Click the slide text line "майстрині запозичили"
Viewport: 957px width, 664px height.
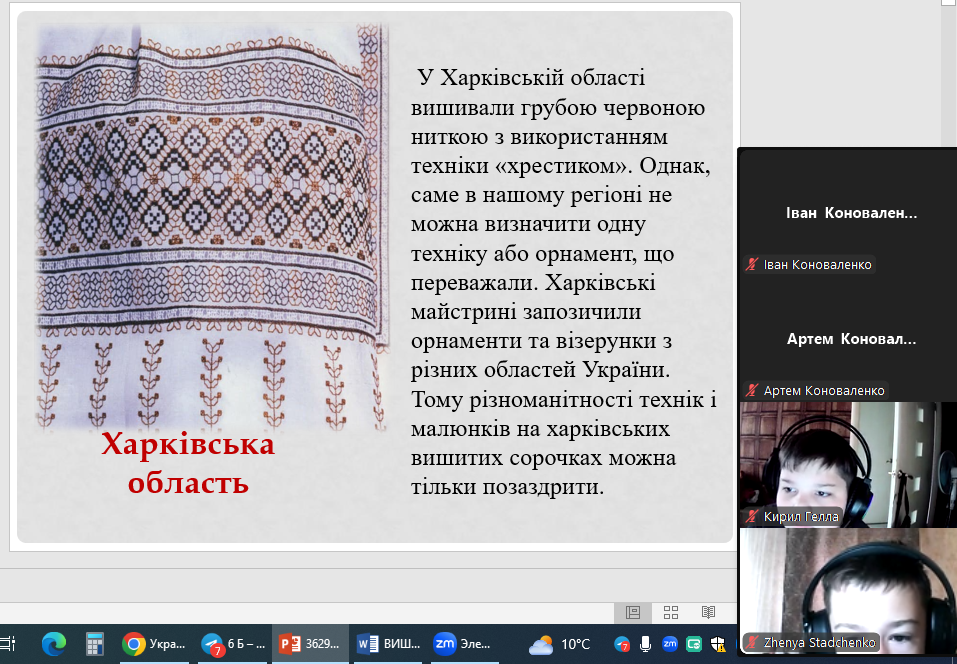point(526,312)
